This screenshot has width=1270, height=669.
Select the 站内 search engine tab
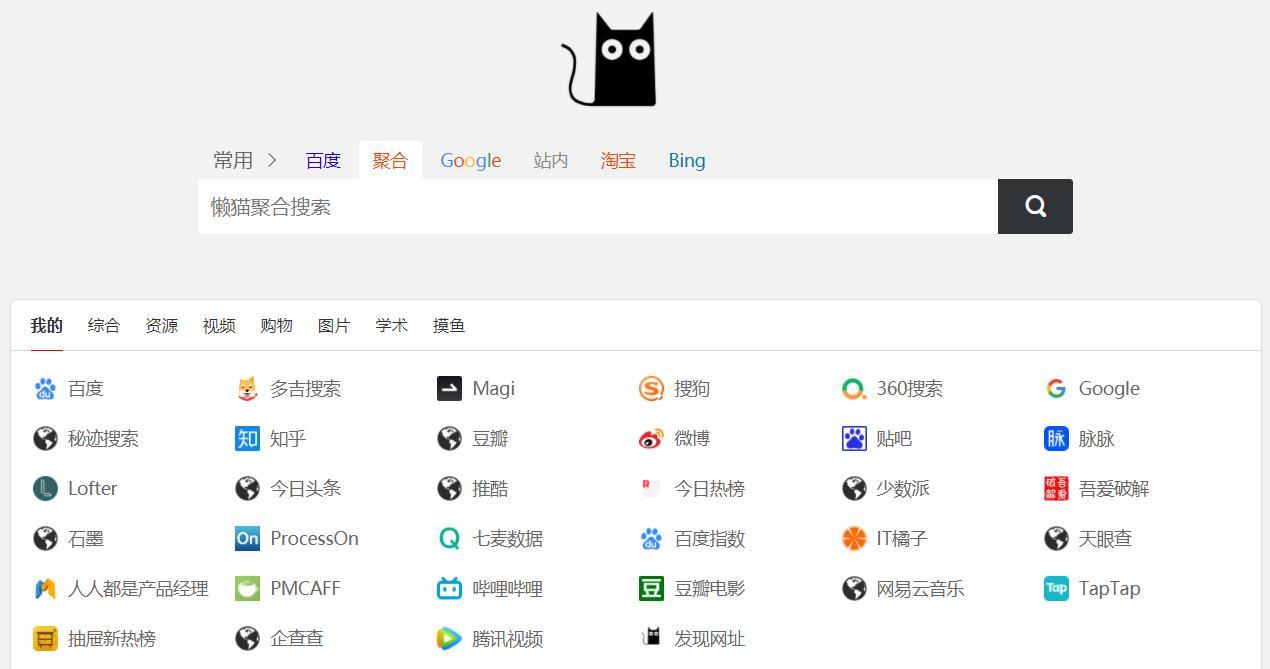(x=551, y=160)
